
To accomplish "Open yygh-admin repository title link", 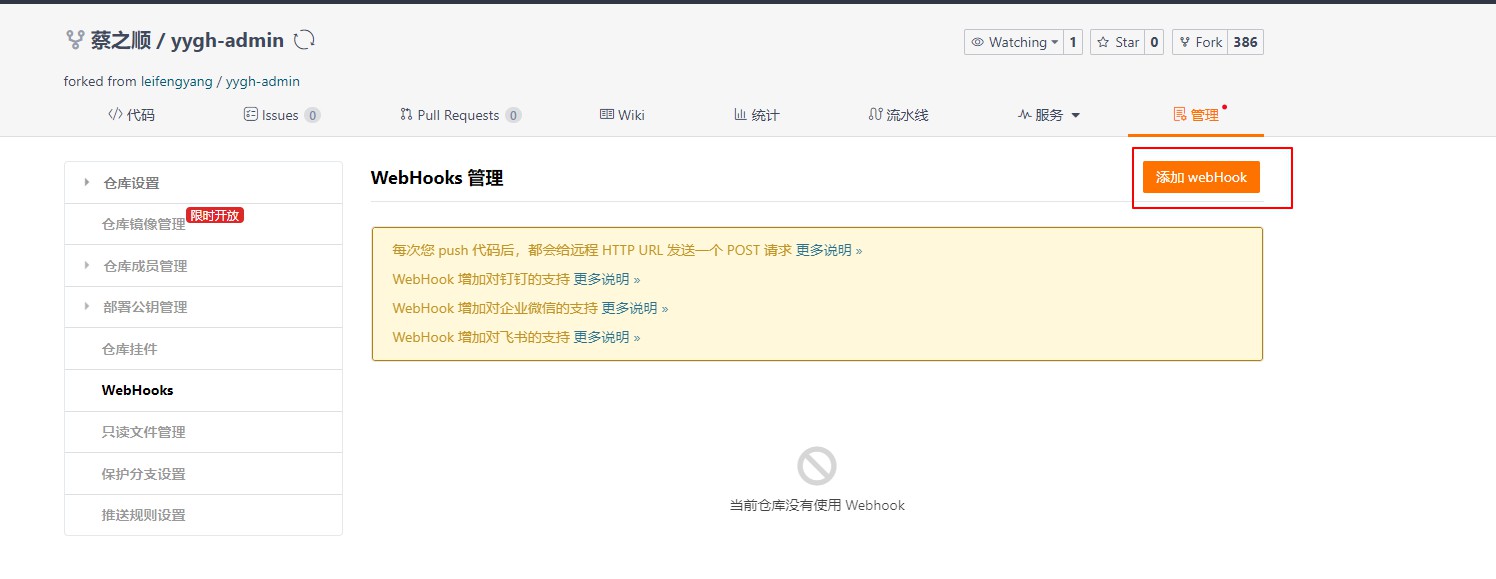I will (227, 41).
